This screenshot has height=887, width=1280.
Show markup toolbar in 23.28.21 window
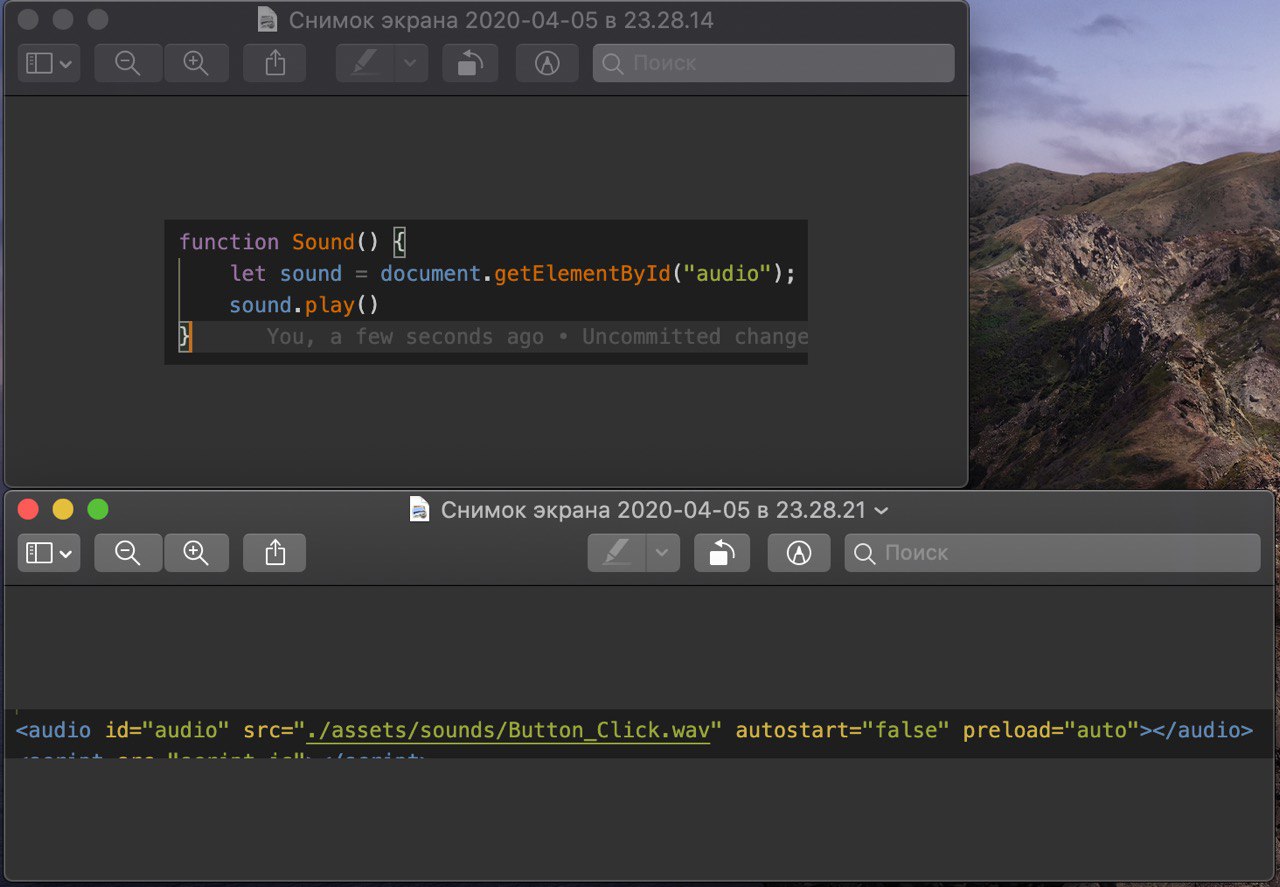(798, 553)
